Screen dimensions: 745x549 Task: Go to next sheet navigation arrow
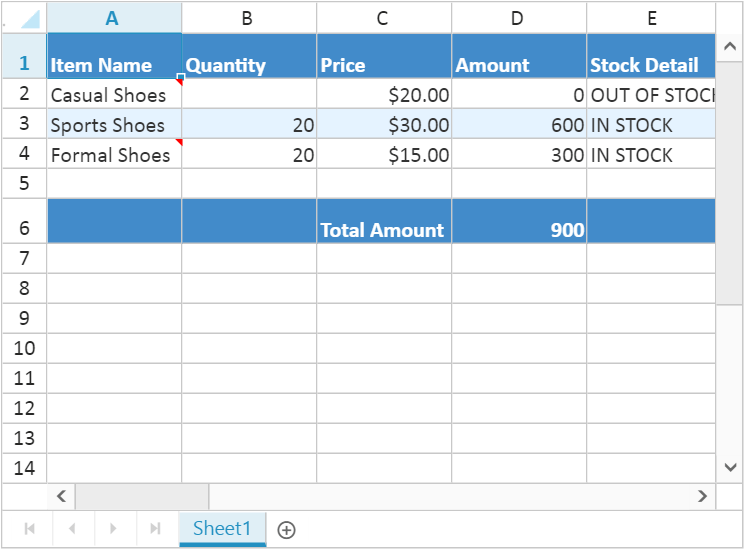(x=113, y=529)
